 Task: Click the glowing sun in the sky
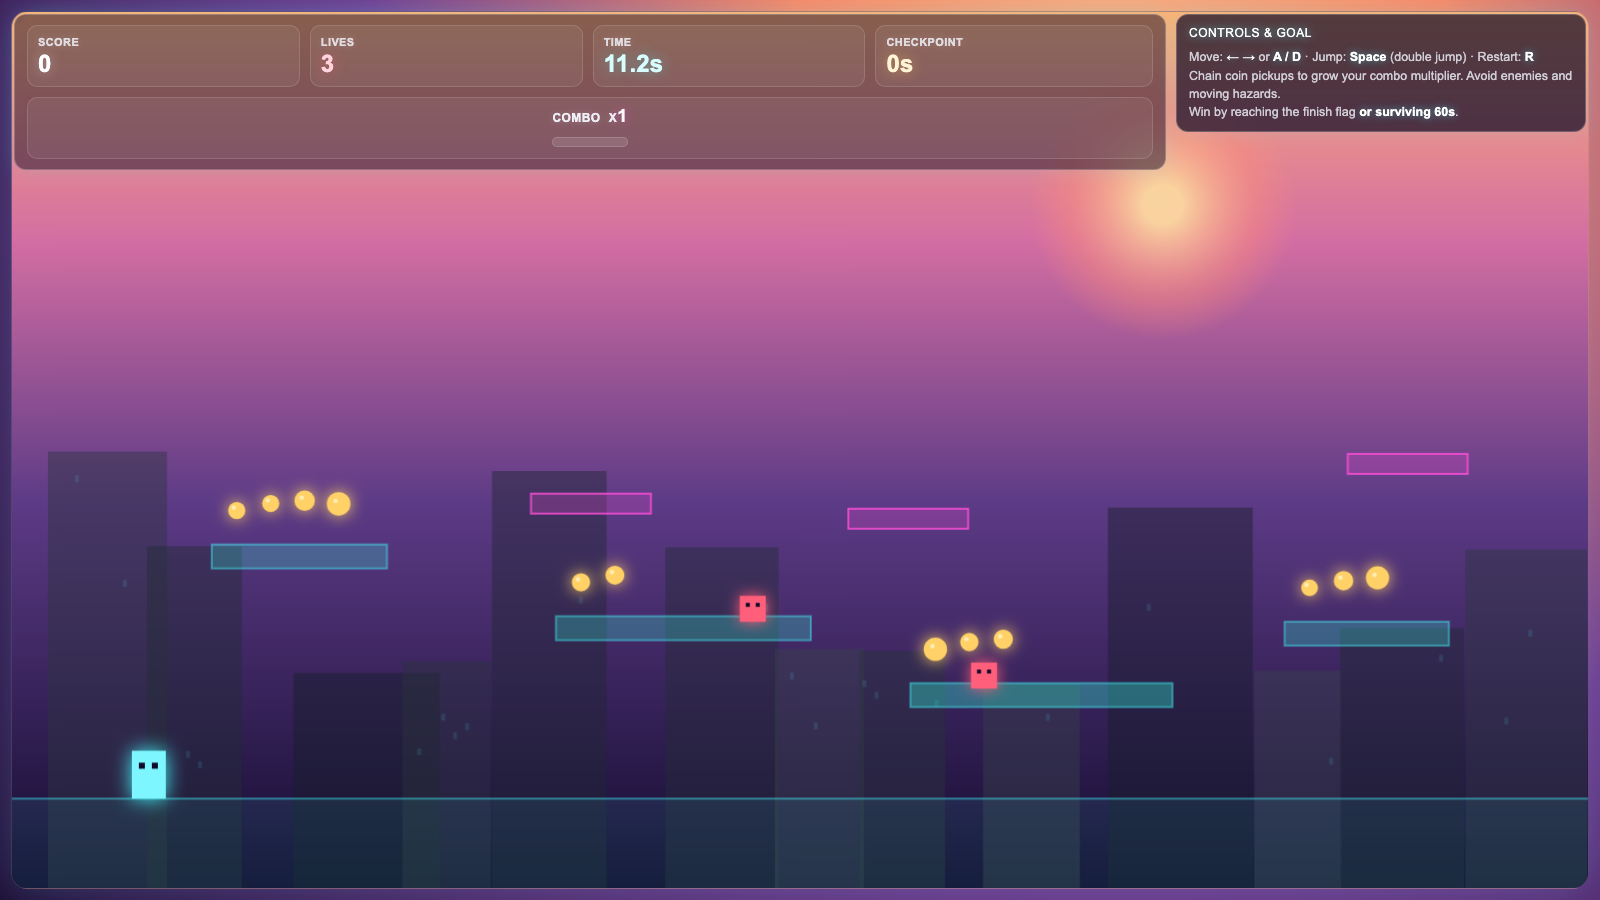click(x=1162, y=205)
